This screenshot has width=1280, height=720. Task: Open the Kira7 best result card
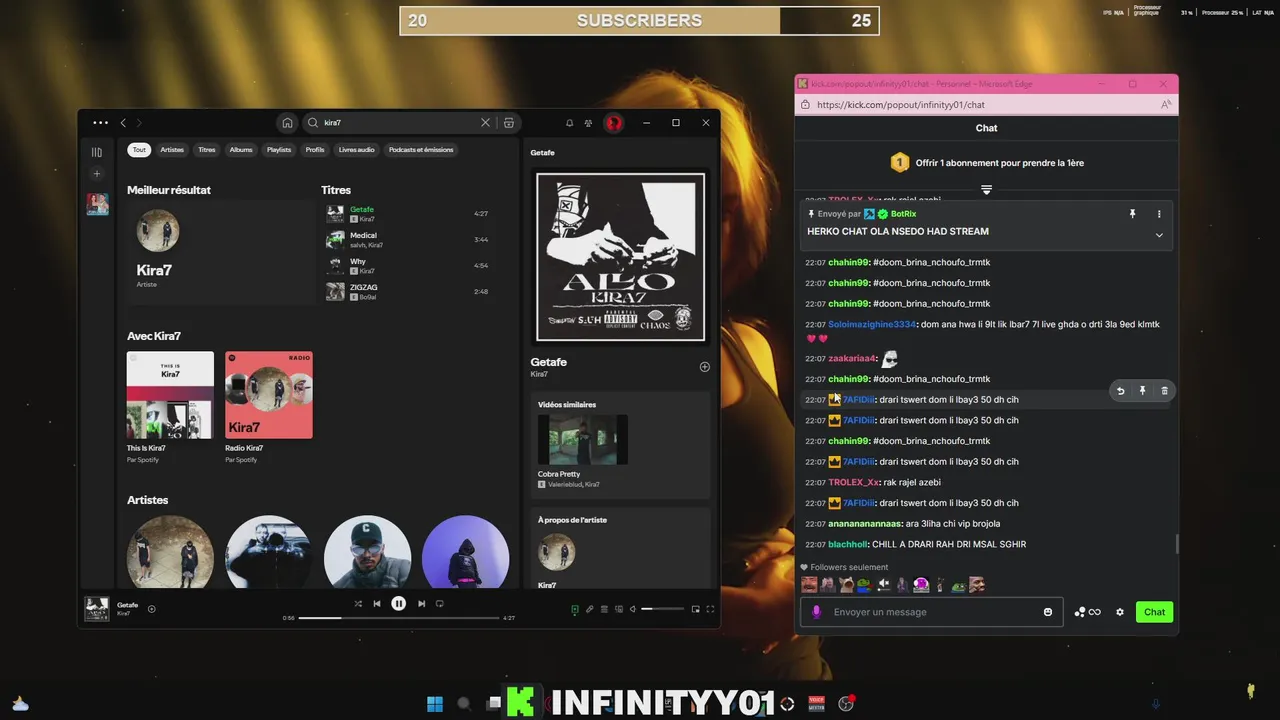(221, 252)
